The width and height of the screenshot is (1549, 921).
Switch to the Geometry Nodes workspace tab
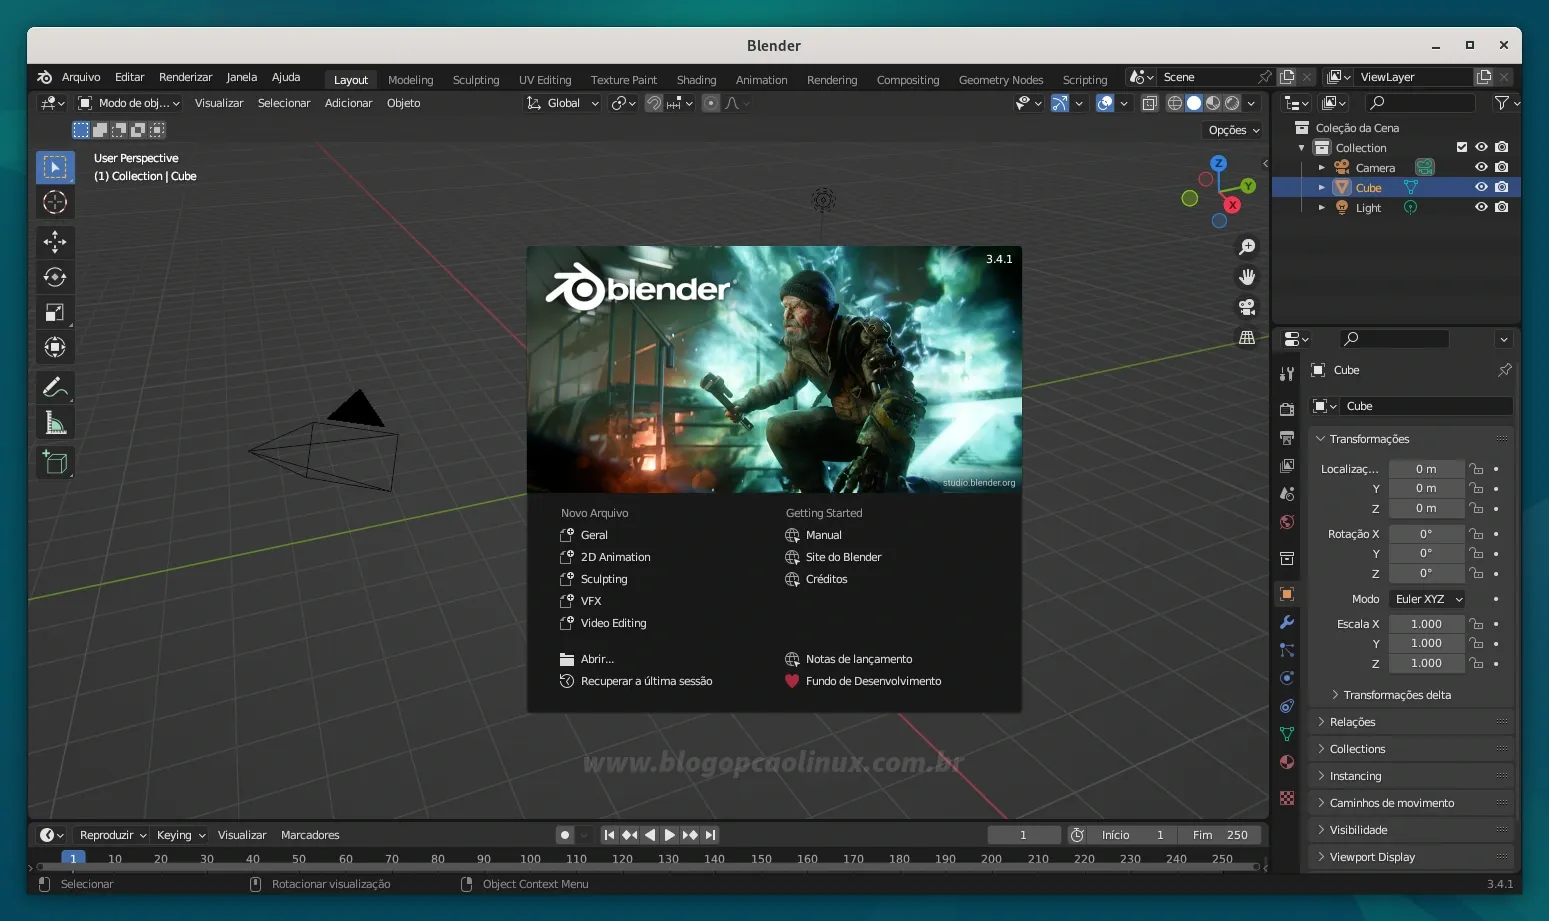click(1001, 80)
